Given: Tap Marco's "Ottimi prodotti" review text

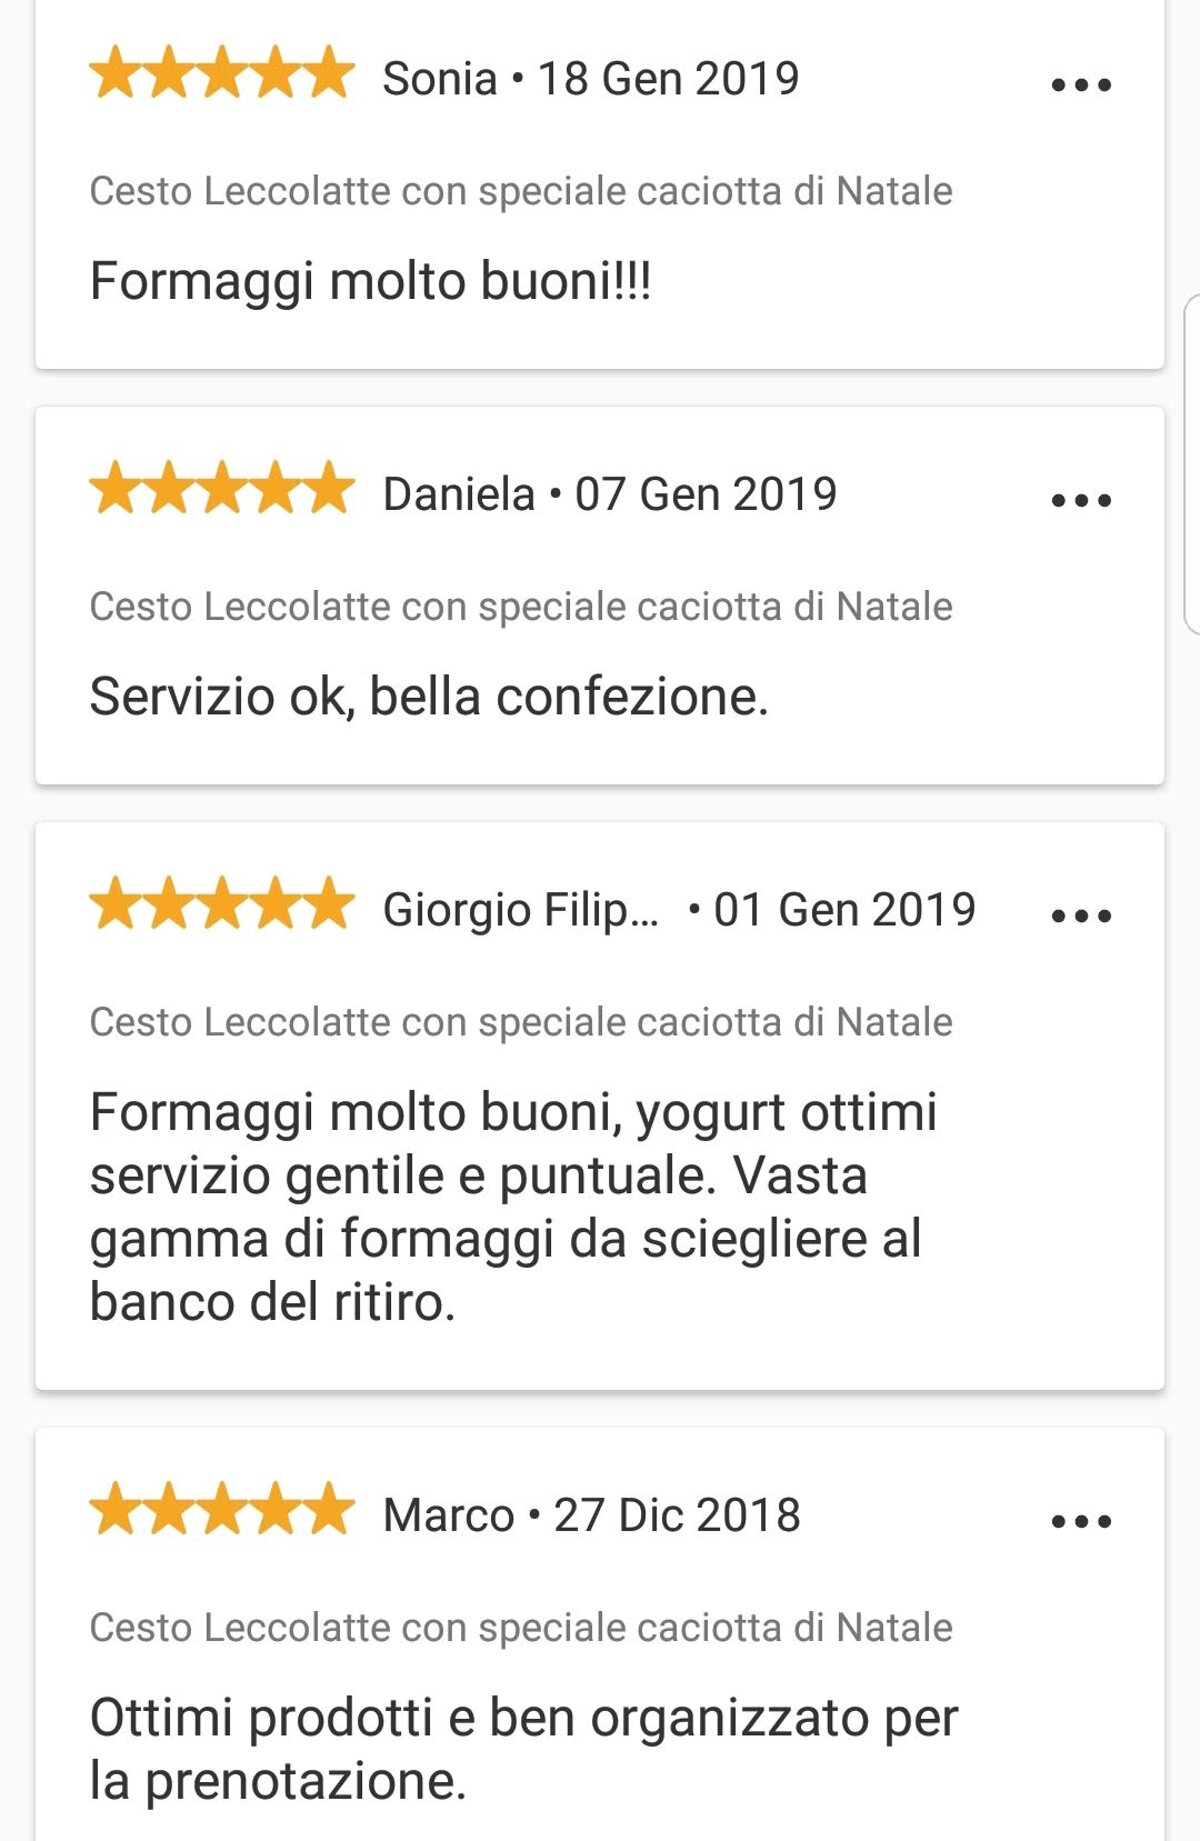Looking at the screenshot, I should [x=522, y=1749].
